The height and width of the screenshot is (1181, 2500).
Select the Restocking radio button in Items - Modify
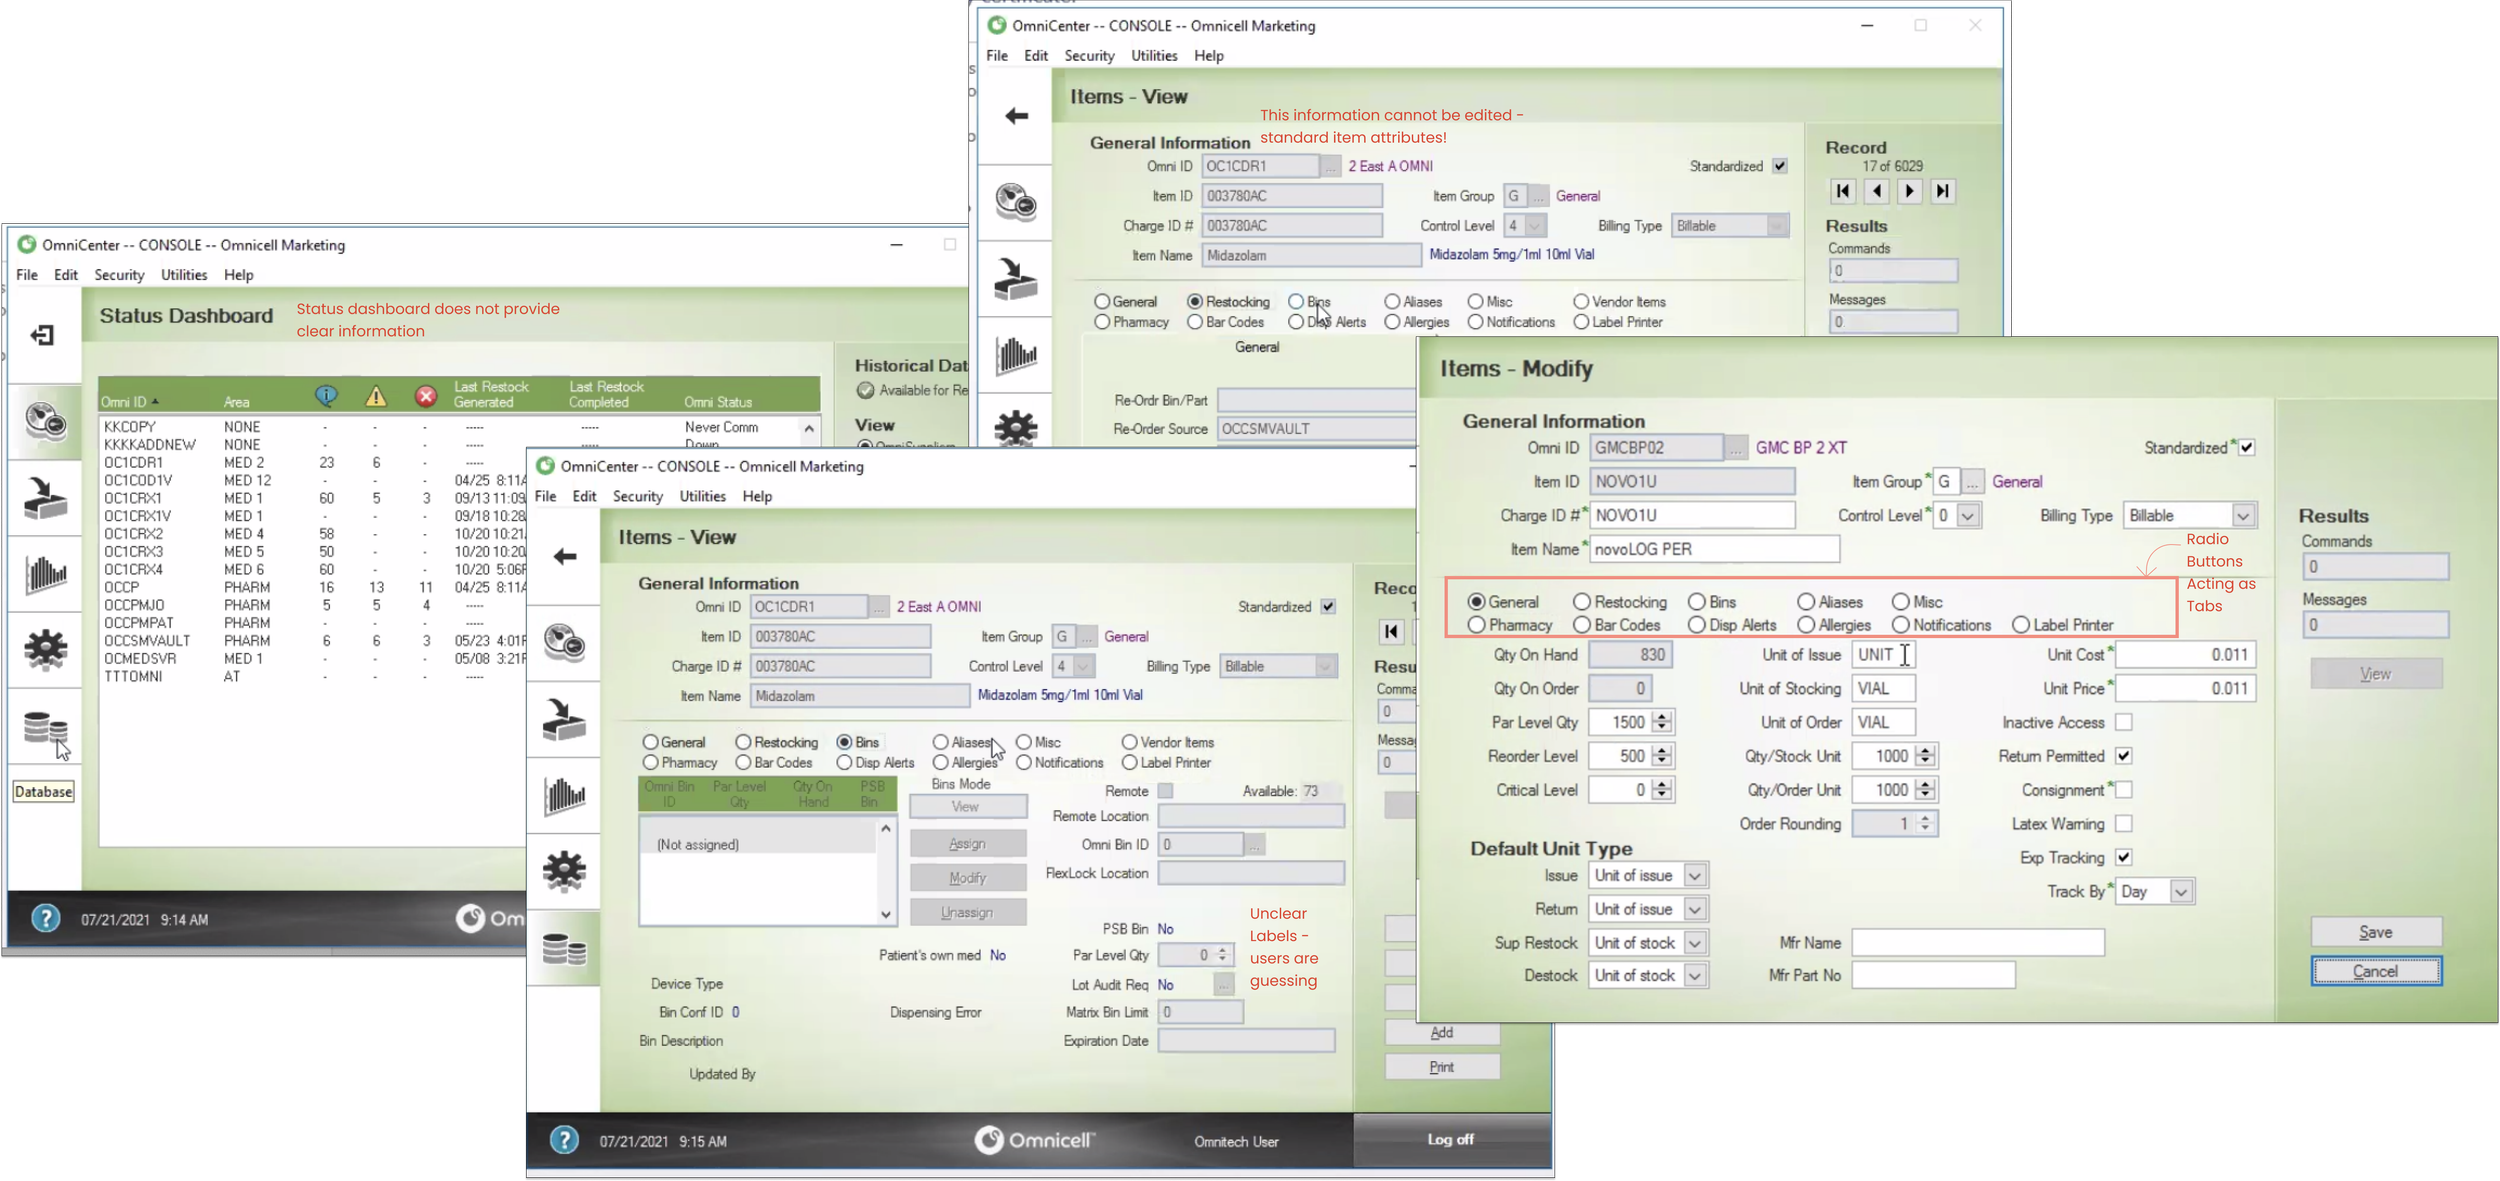[1582, 601]
